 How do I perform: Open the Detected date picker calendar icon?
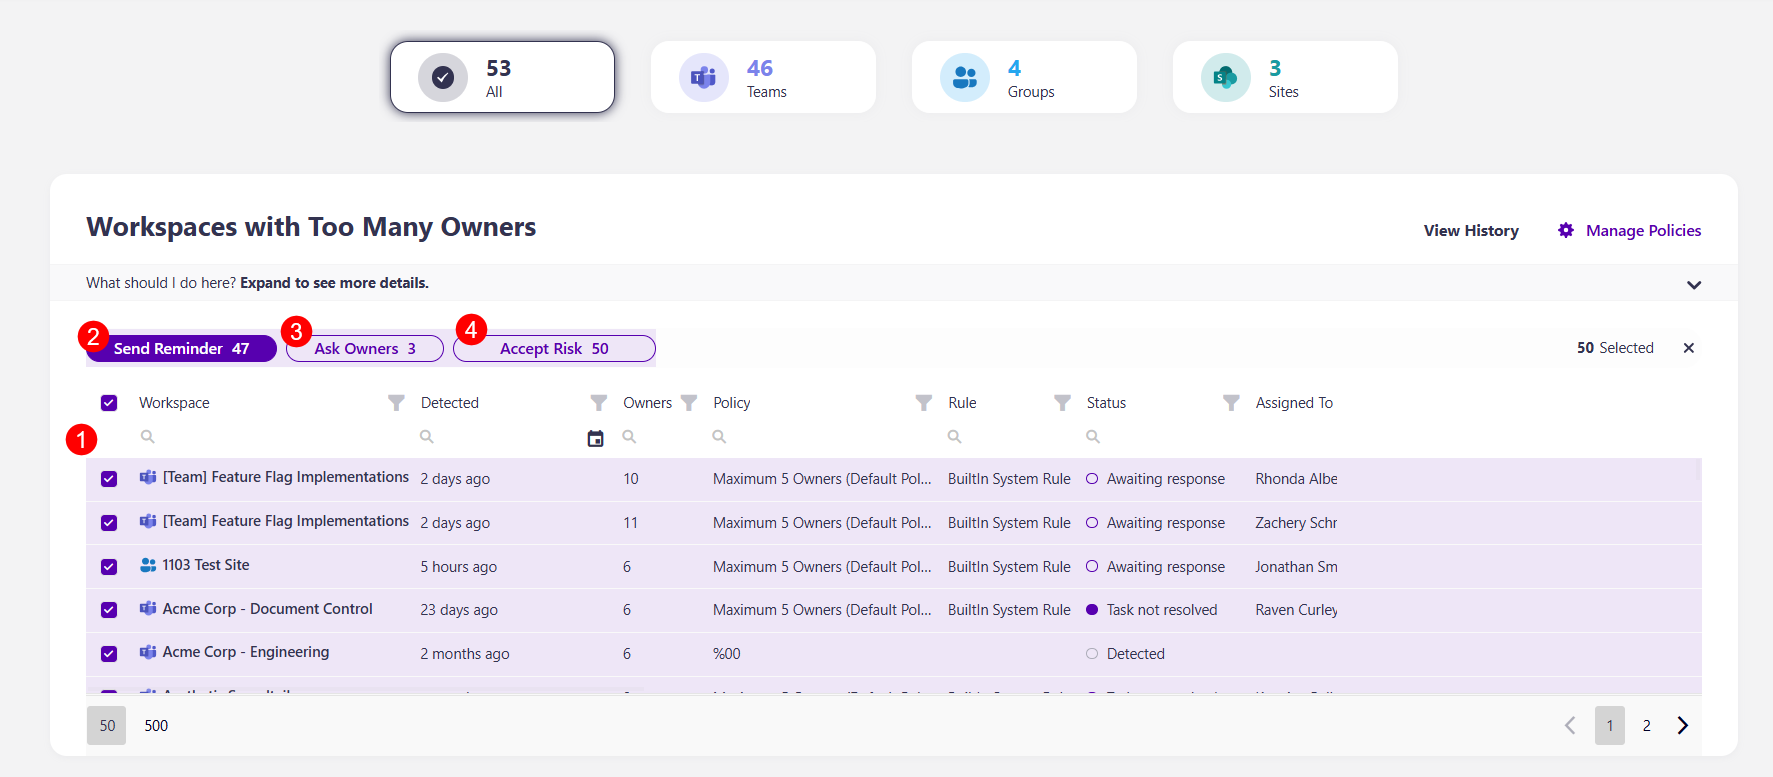coord(595,438)
